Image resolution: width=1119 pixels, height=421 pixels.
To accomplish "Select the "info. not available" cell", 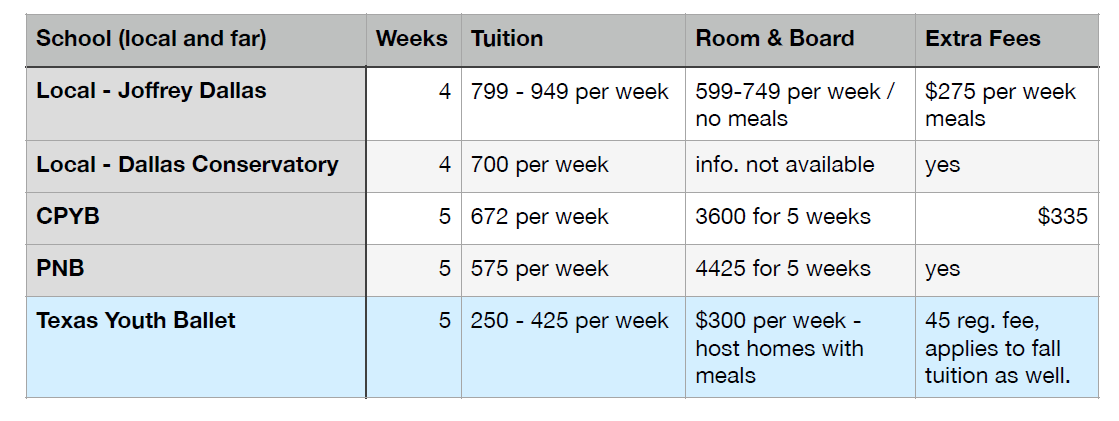I will pos(785,165).
